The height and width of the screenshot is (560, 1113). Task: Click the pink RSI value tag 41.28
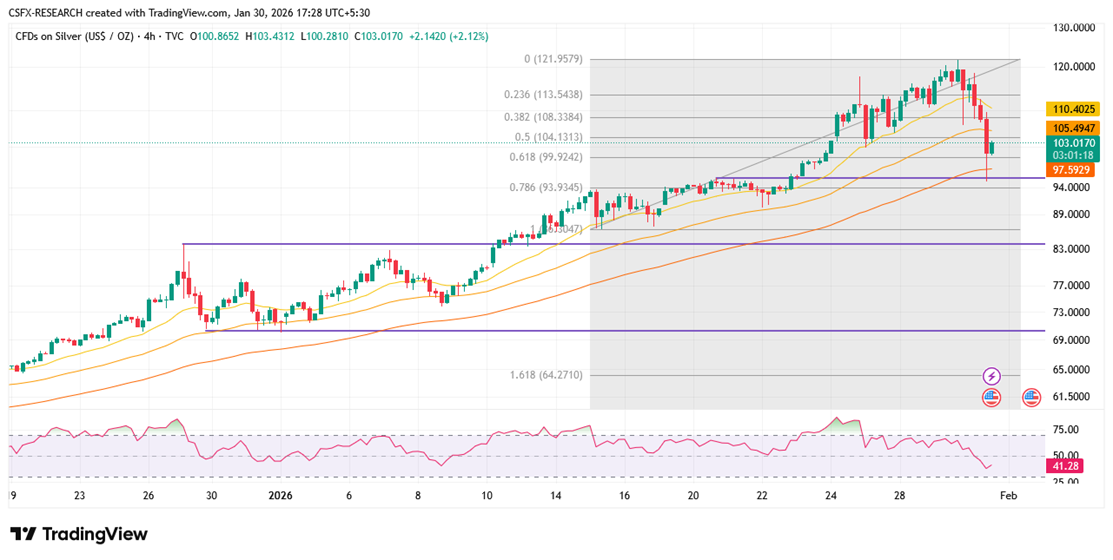coord(1064,466)
